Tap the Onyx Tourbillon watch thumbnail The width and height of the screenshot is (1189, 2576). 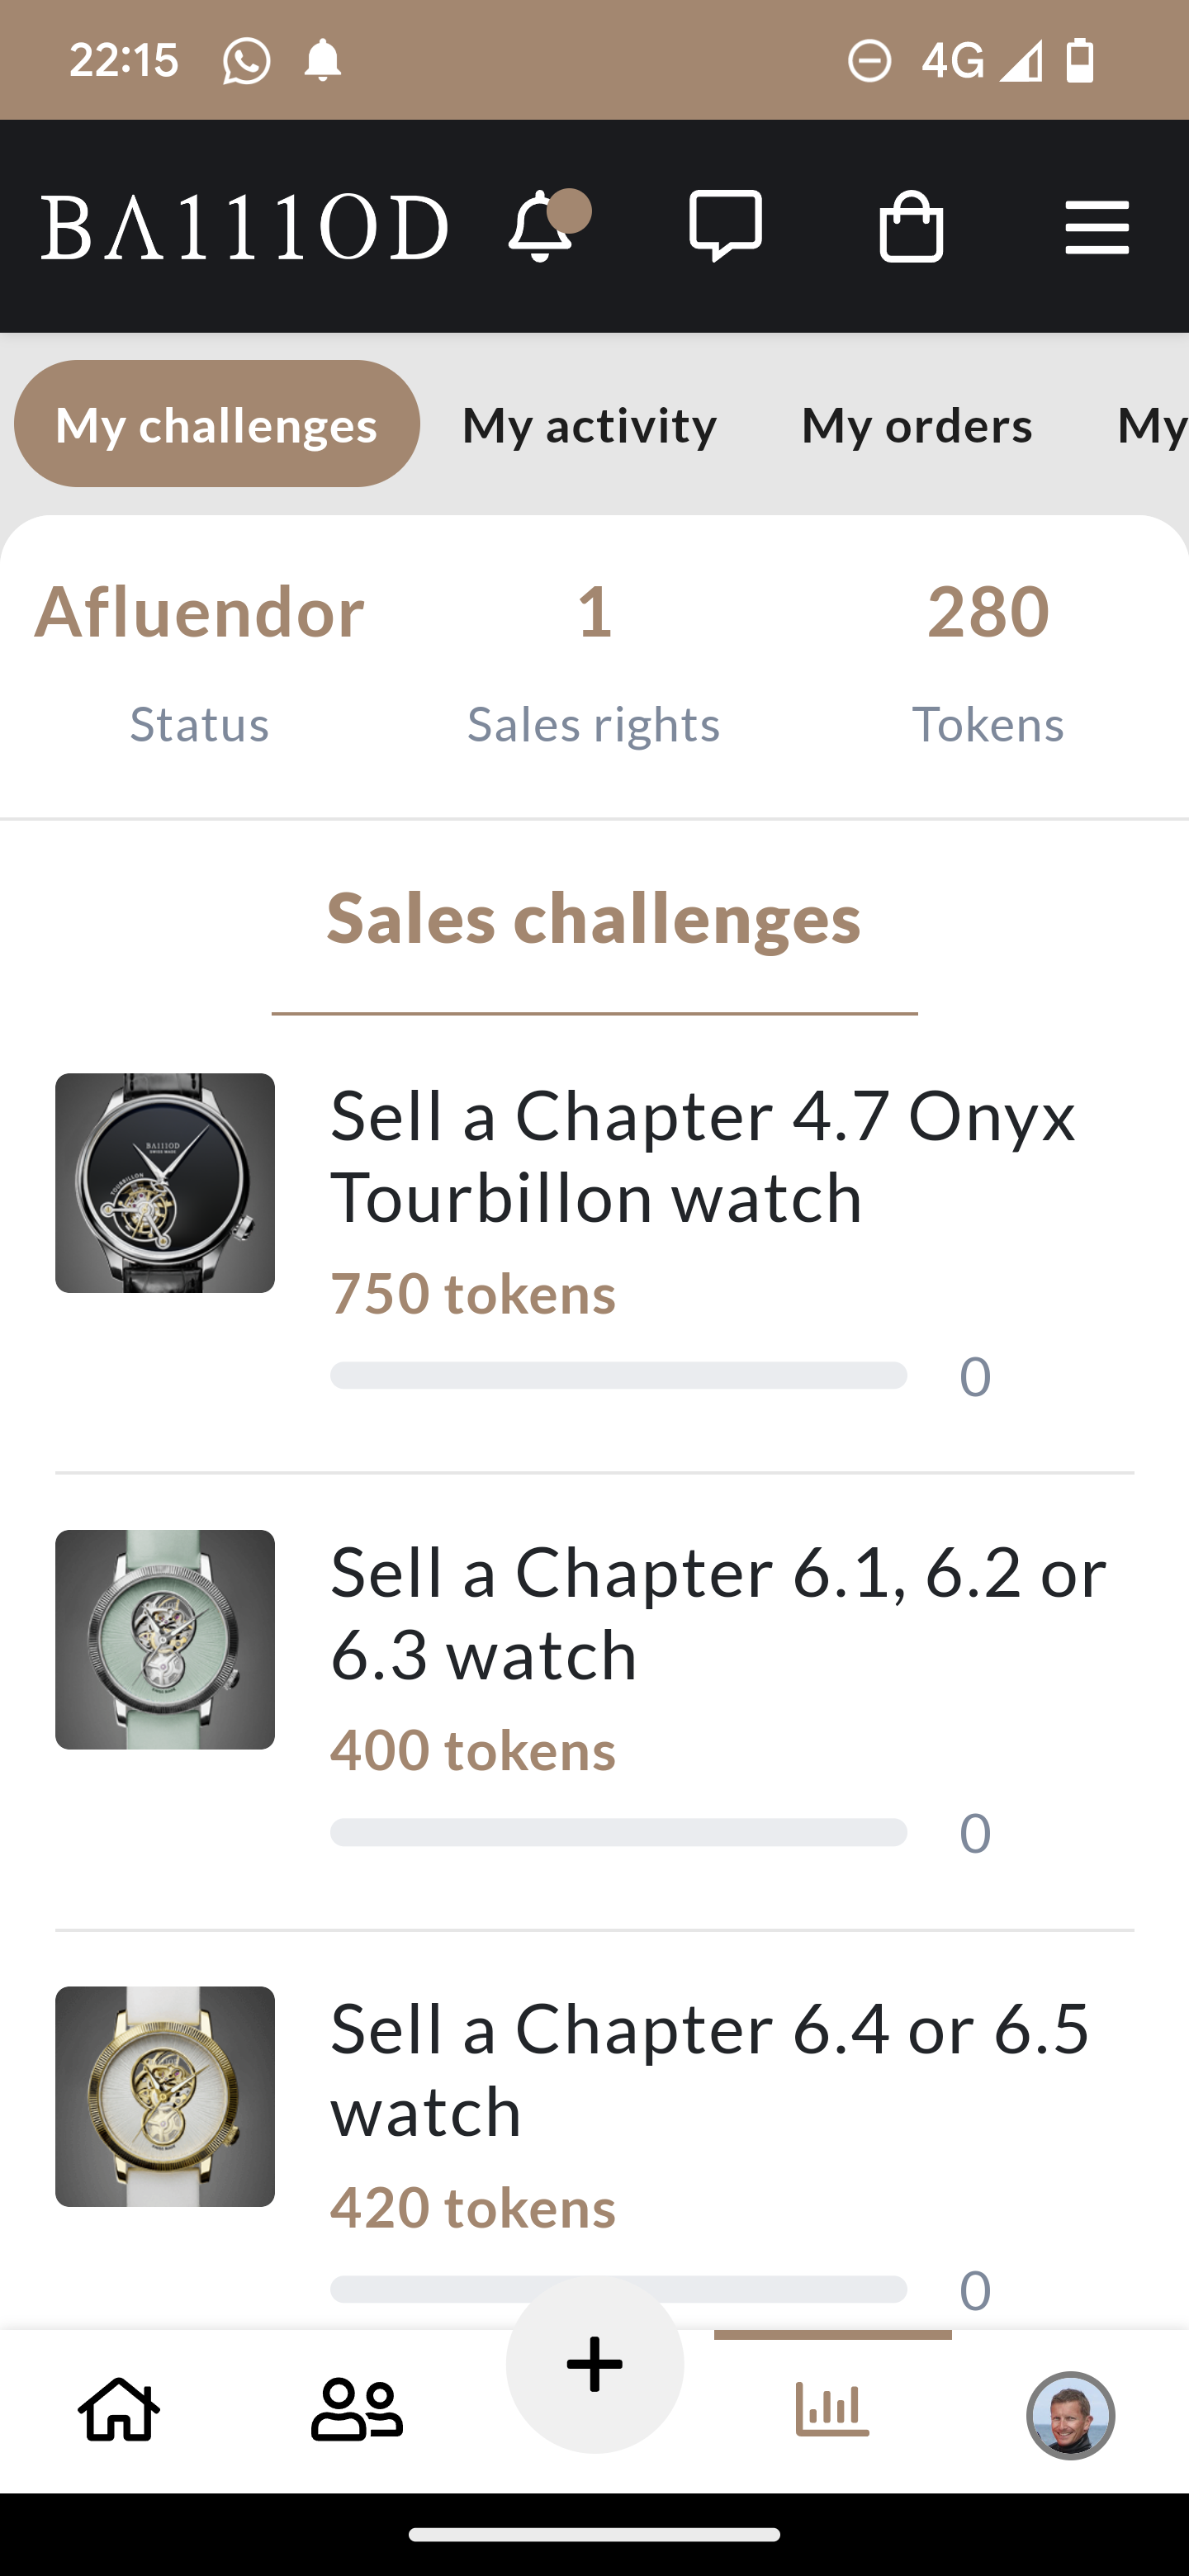(165, 1183)
